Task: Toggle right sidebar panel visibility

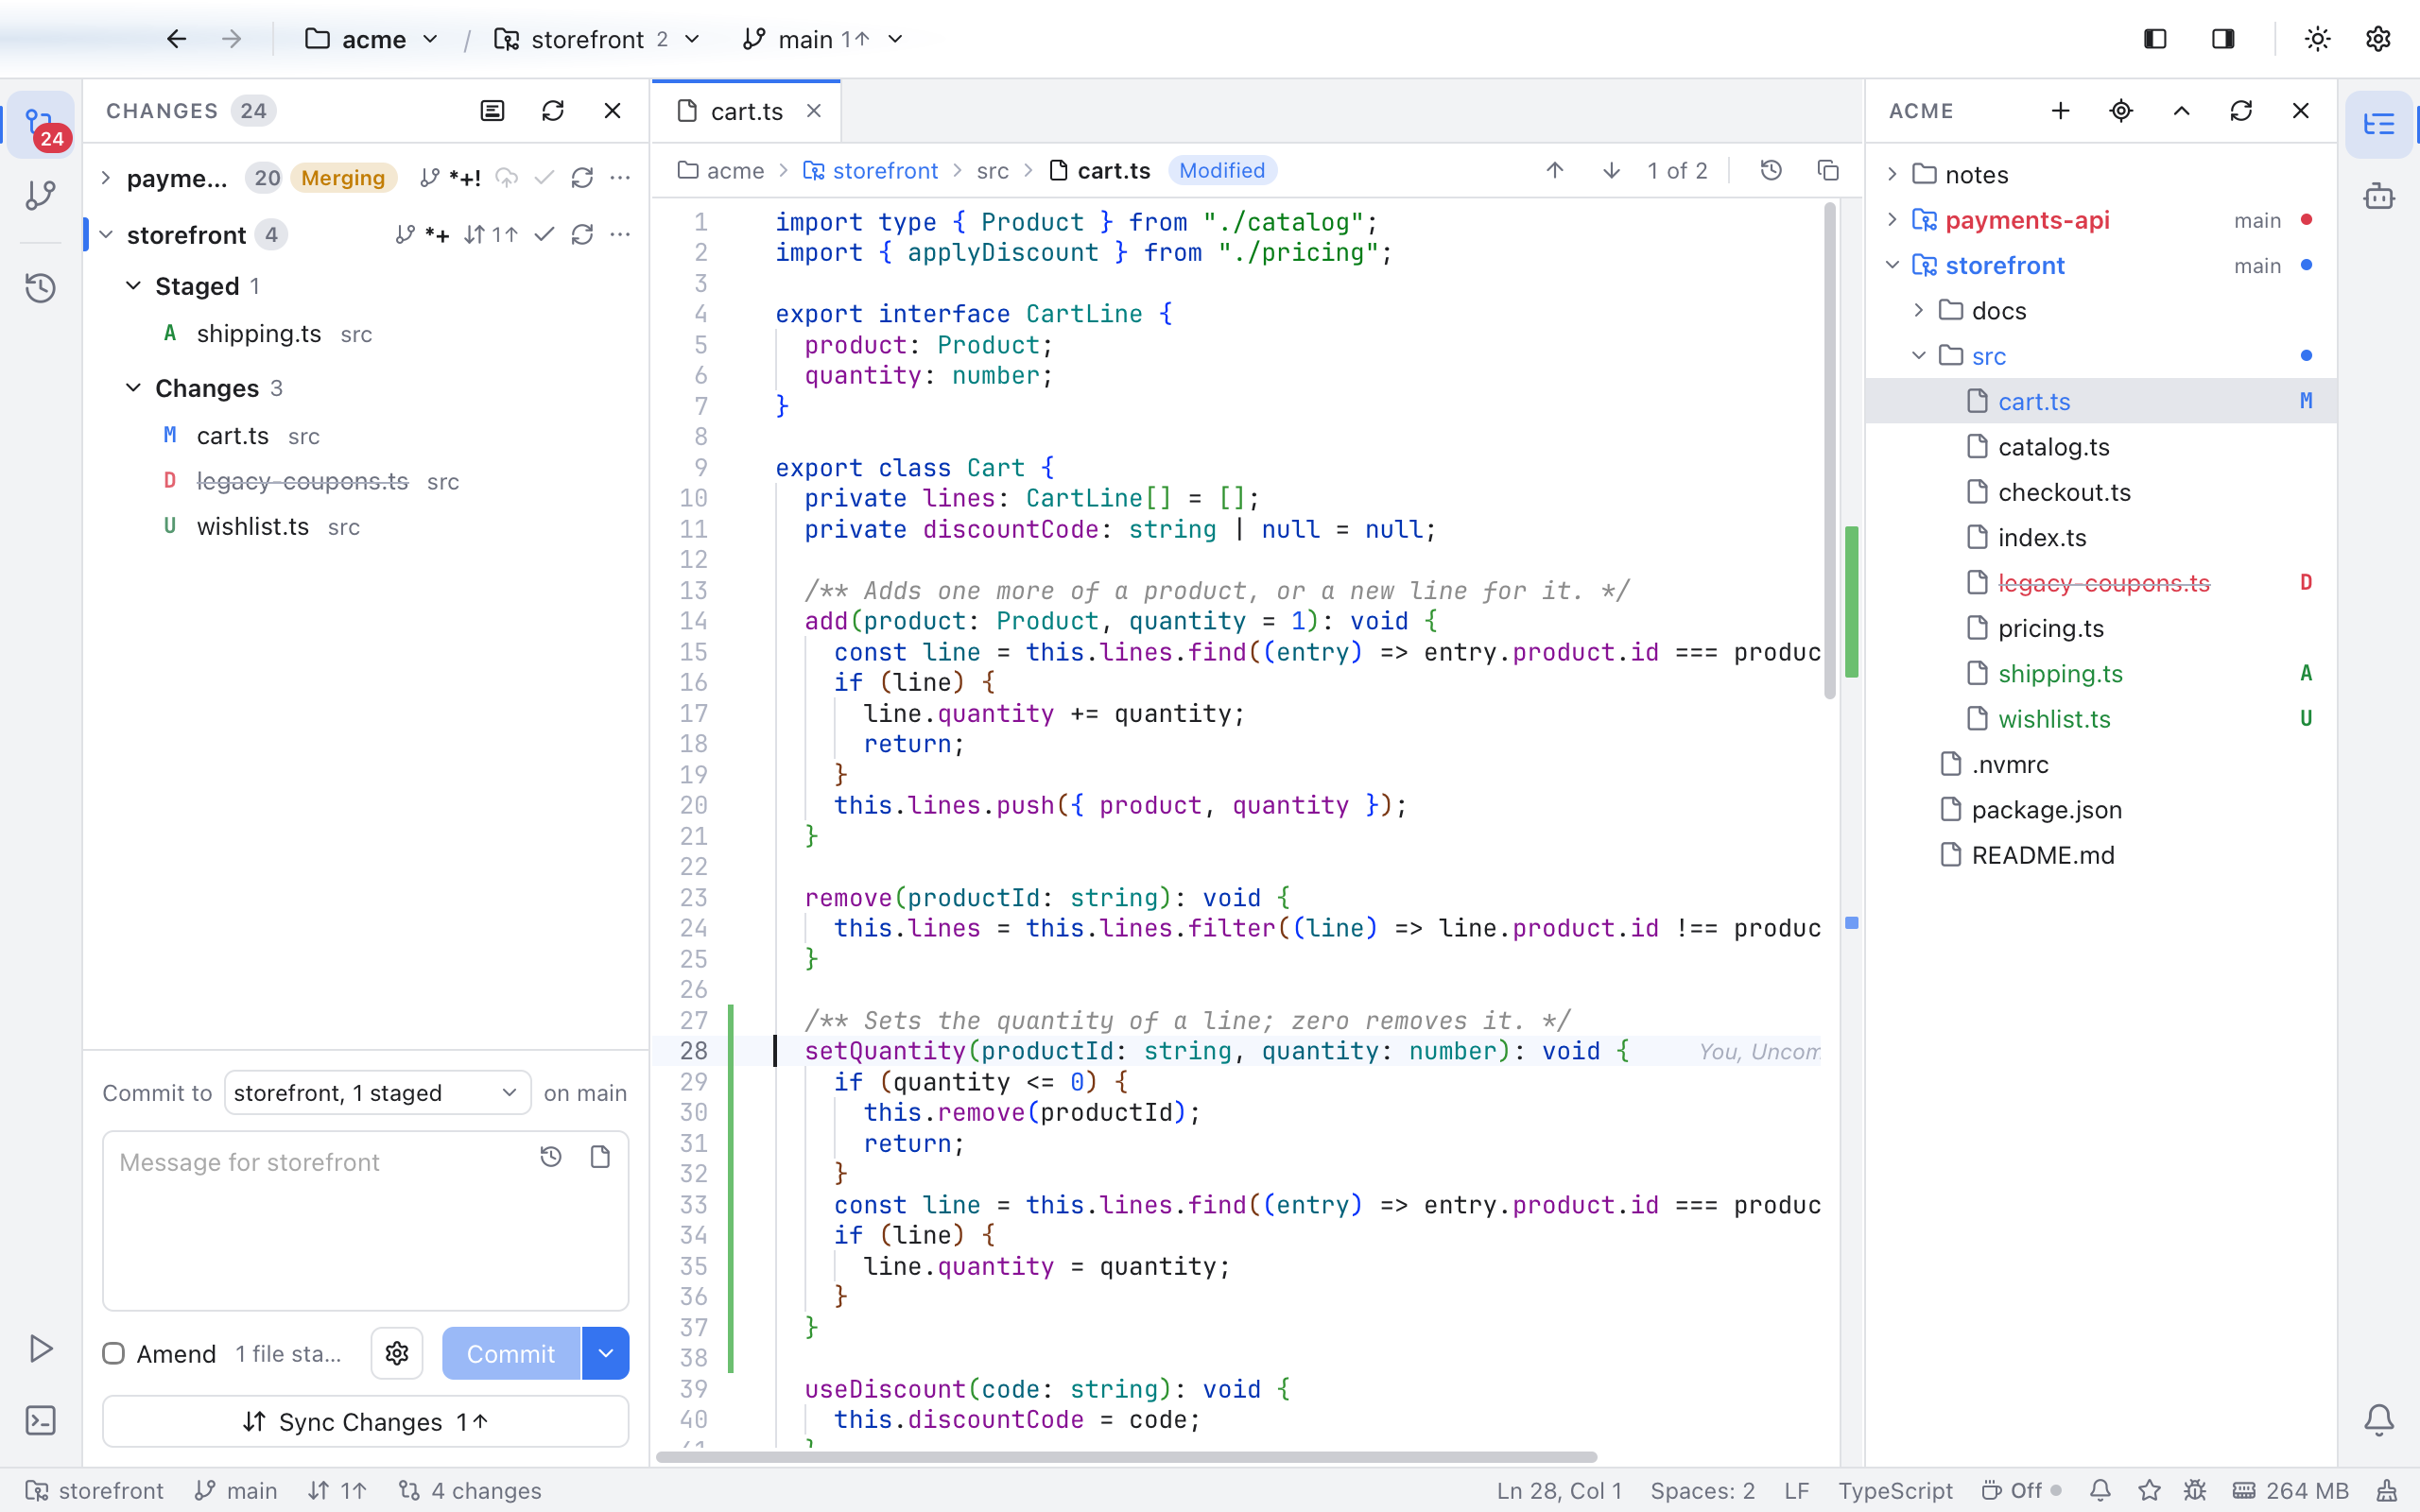Action: (x=2223, y=39)
